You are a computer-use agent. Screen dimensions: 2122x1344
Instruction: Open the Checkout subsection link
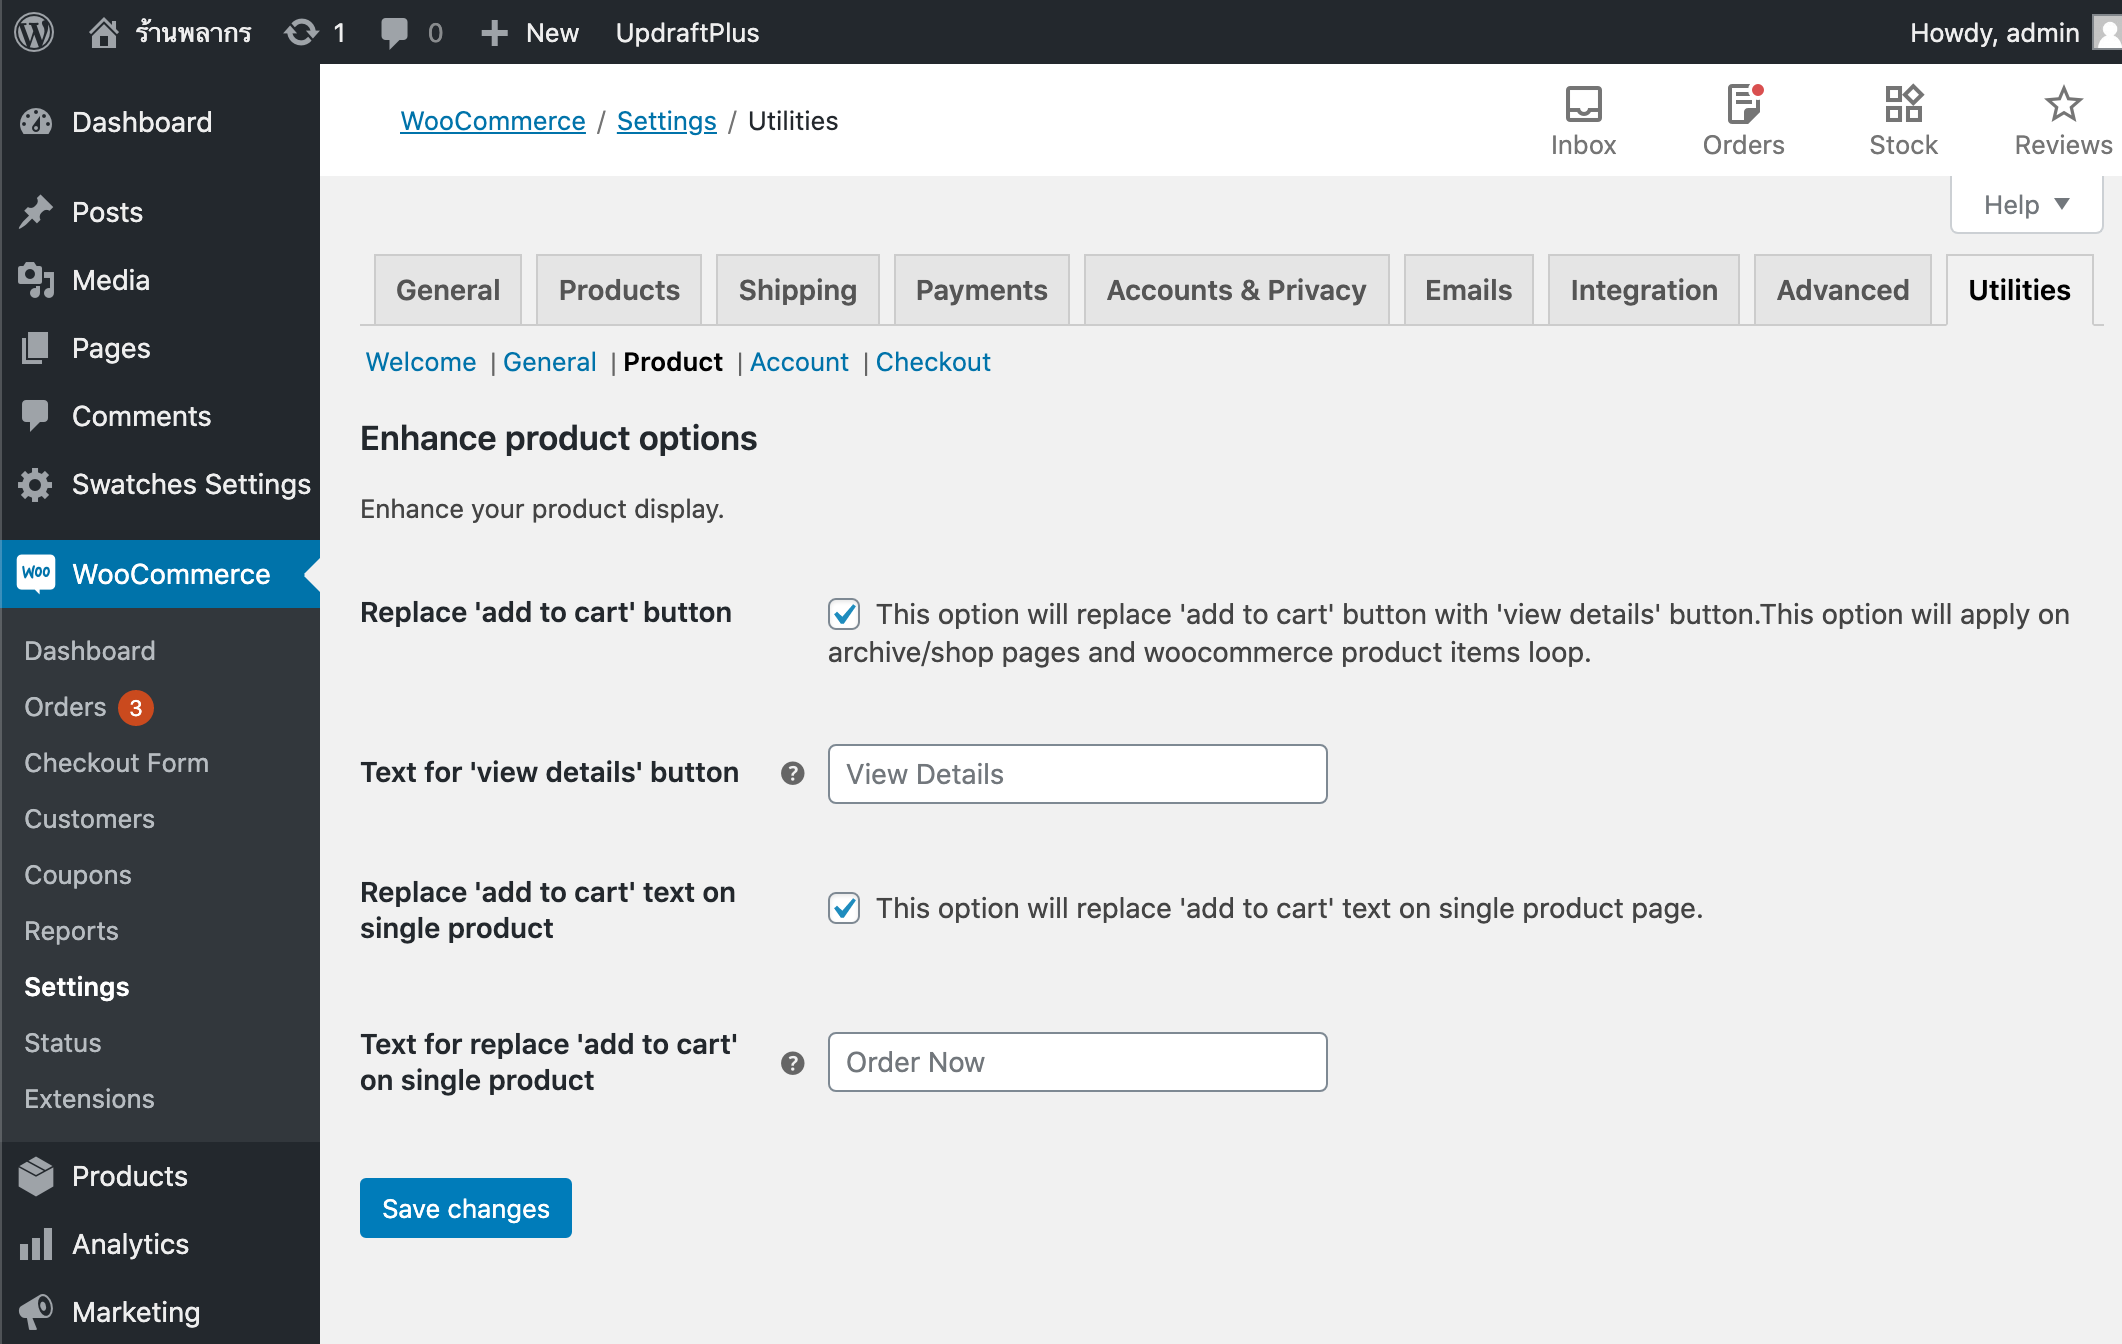pos(933,362)
